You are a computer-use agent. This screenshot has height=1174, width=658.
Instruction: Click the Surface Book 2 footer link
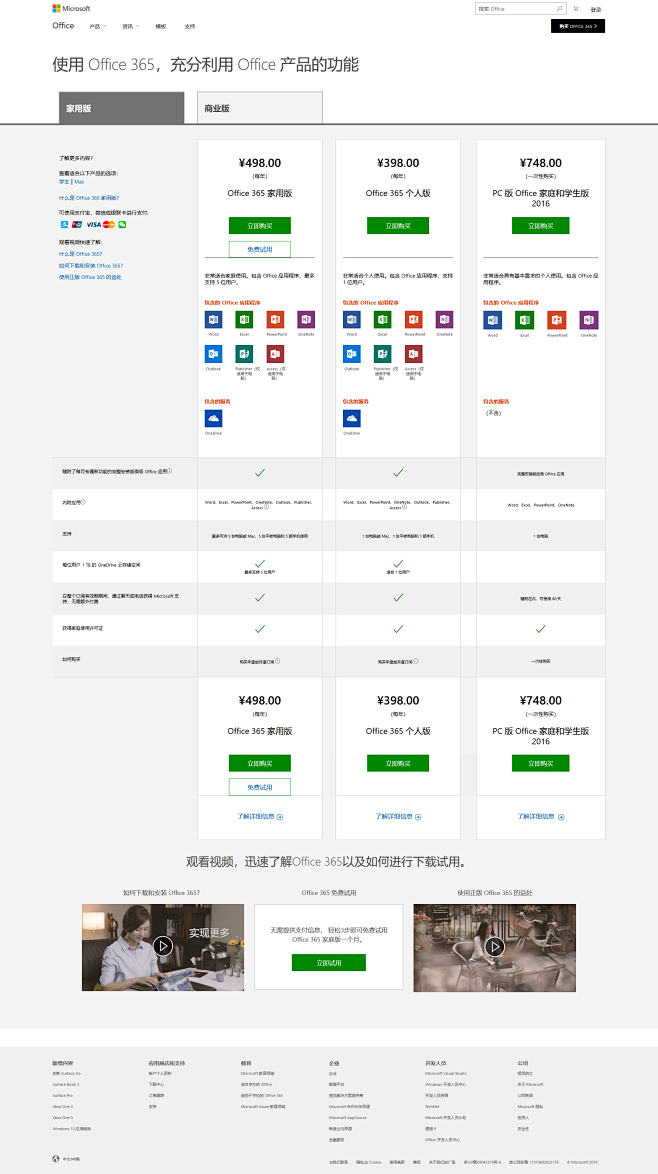coord(66,1084)
